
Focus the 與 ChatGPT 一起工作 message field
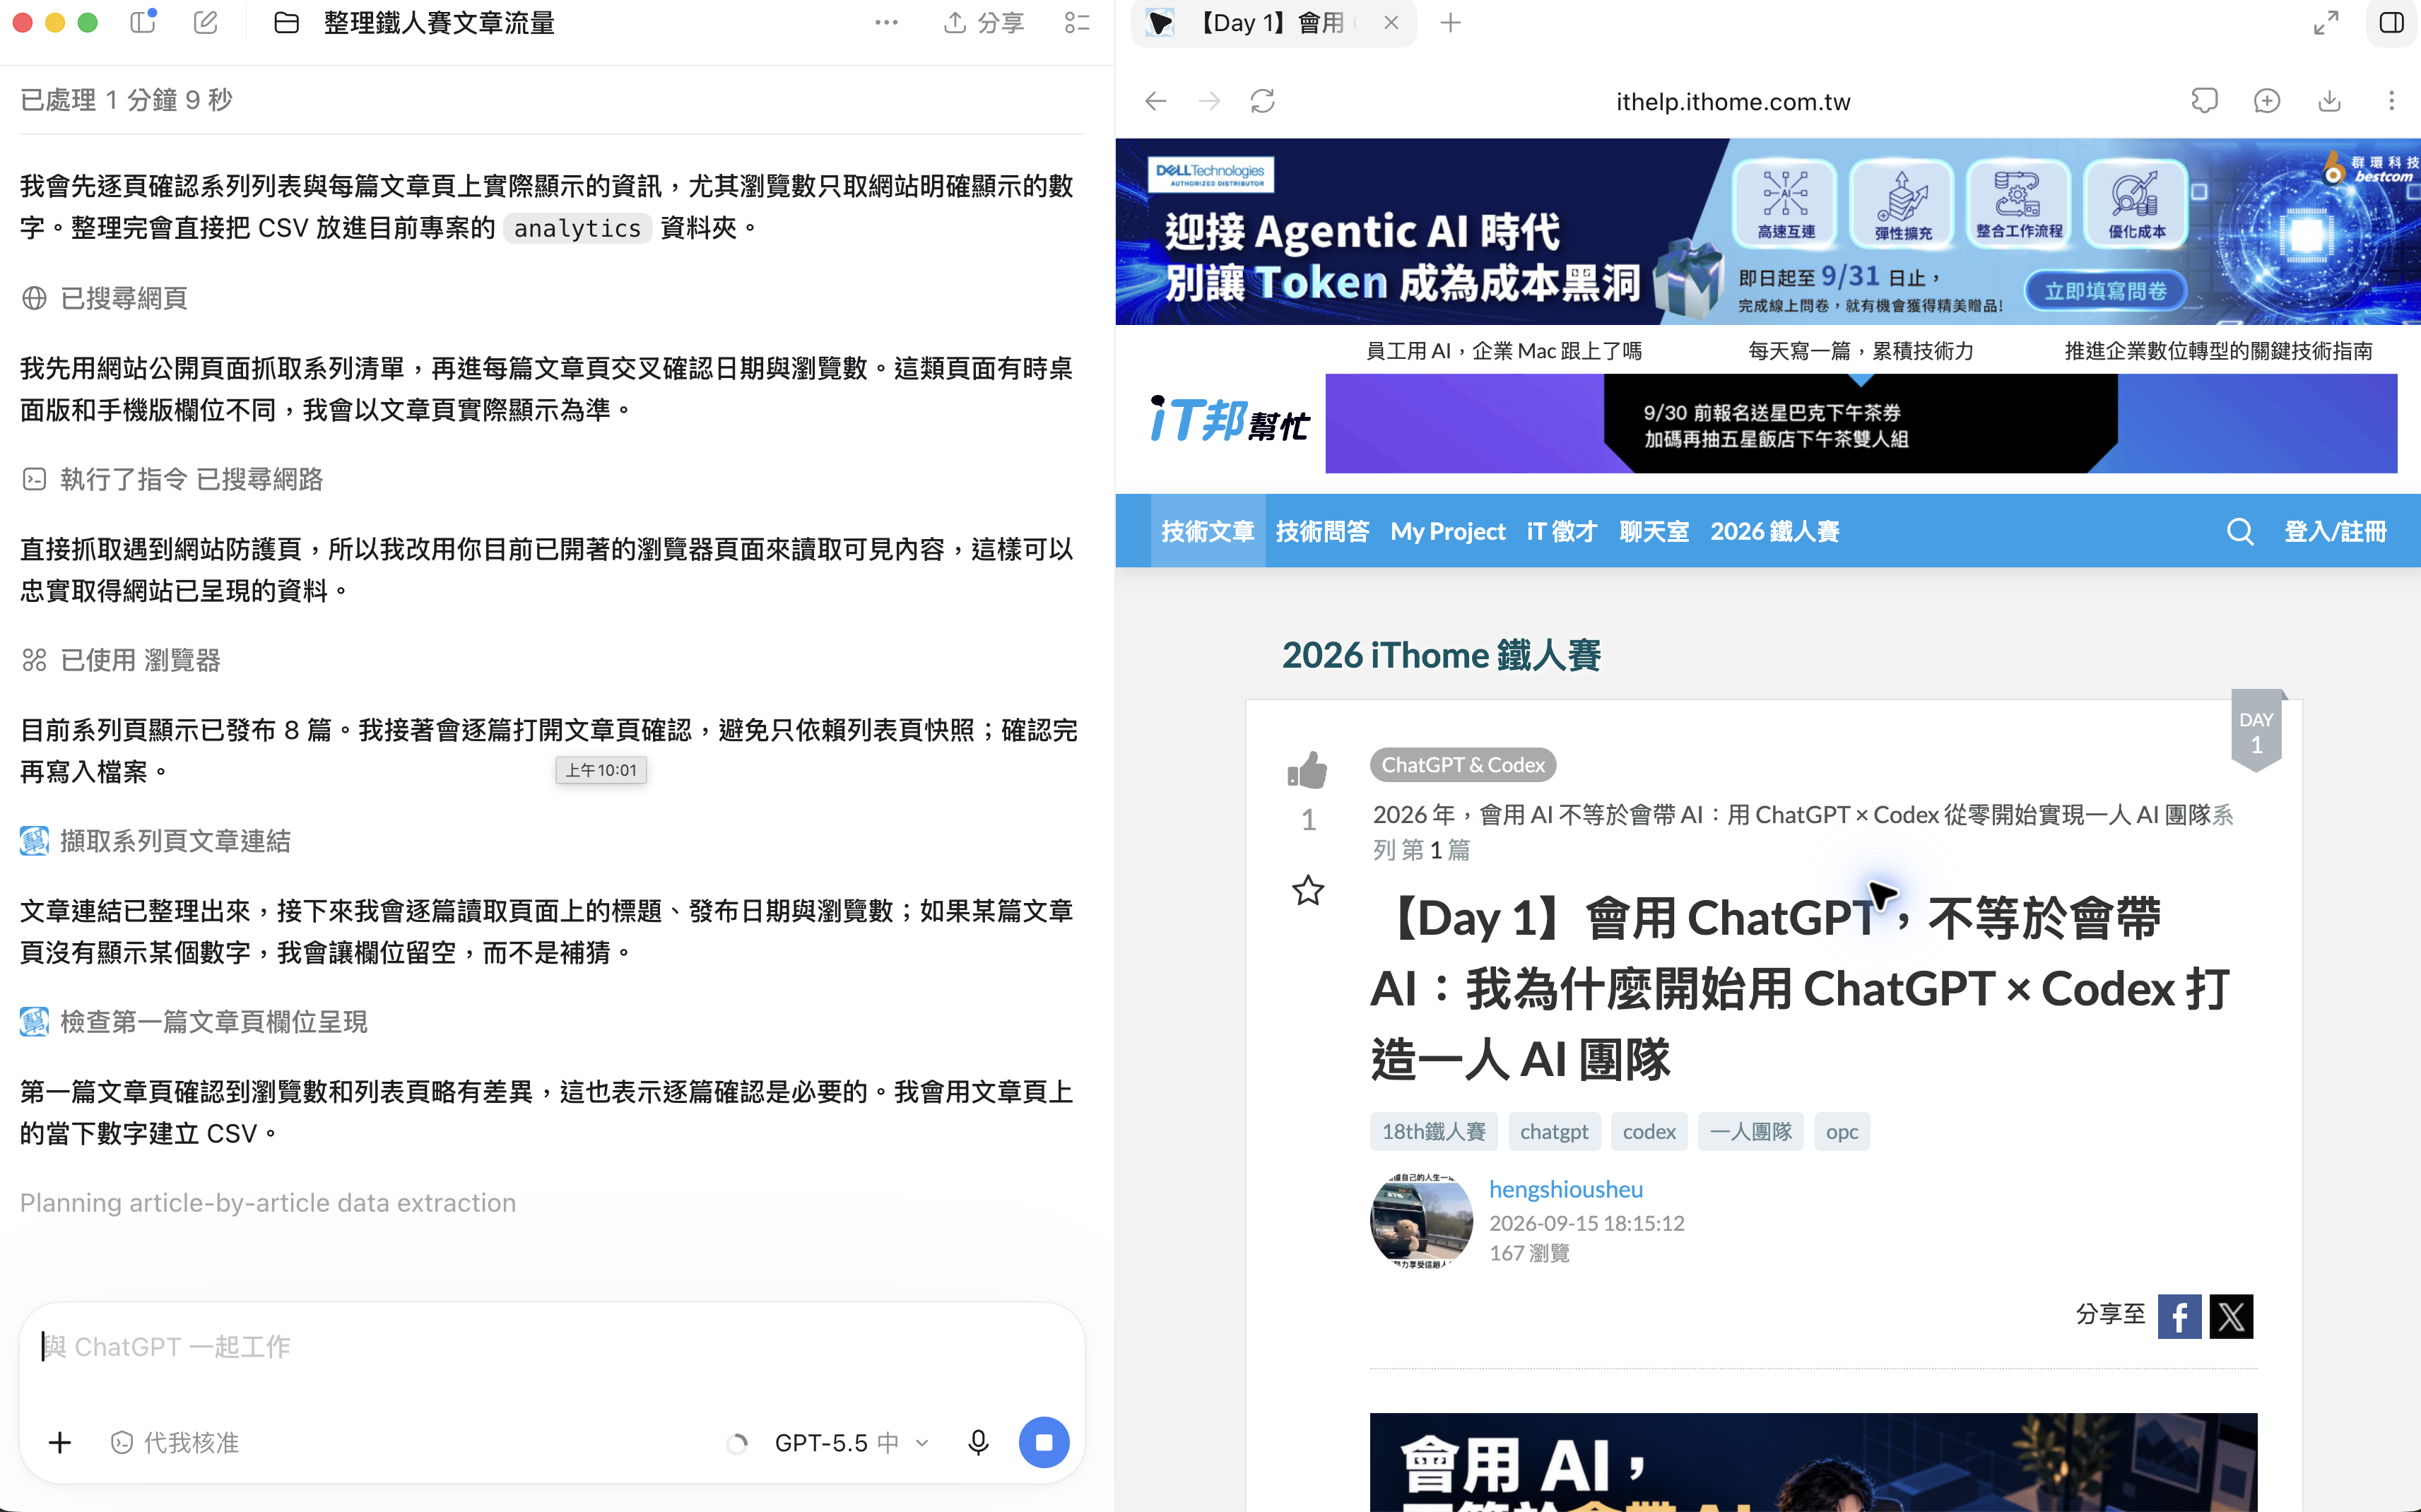click(552, 1347)
